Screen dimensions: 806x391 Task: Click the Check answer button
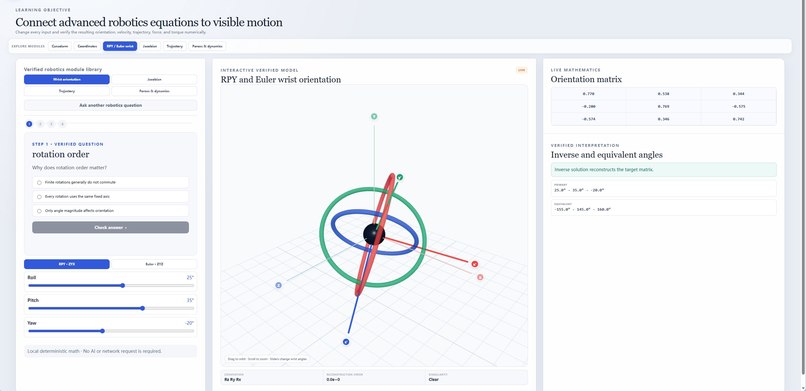(x=111, y=227)
